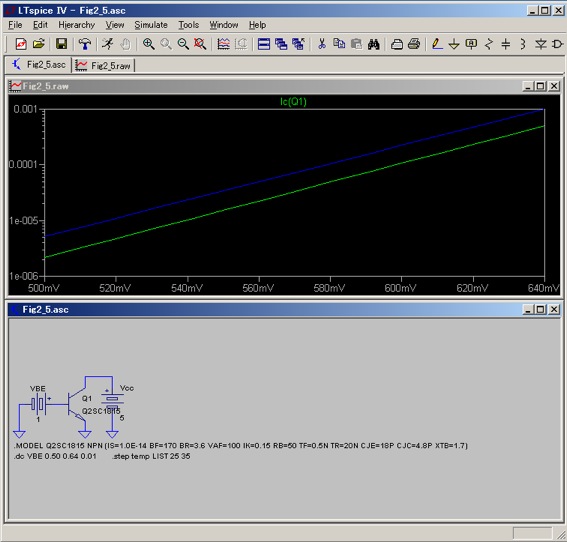Halt the simulation with the hand icon
The height and width of the screenshot is (542, 567).
pos(125,44)
